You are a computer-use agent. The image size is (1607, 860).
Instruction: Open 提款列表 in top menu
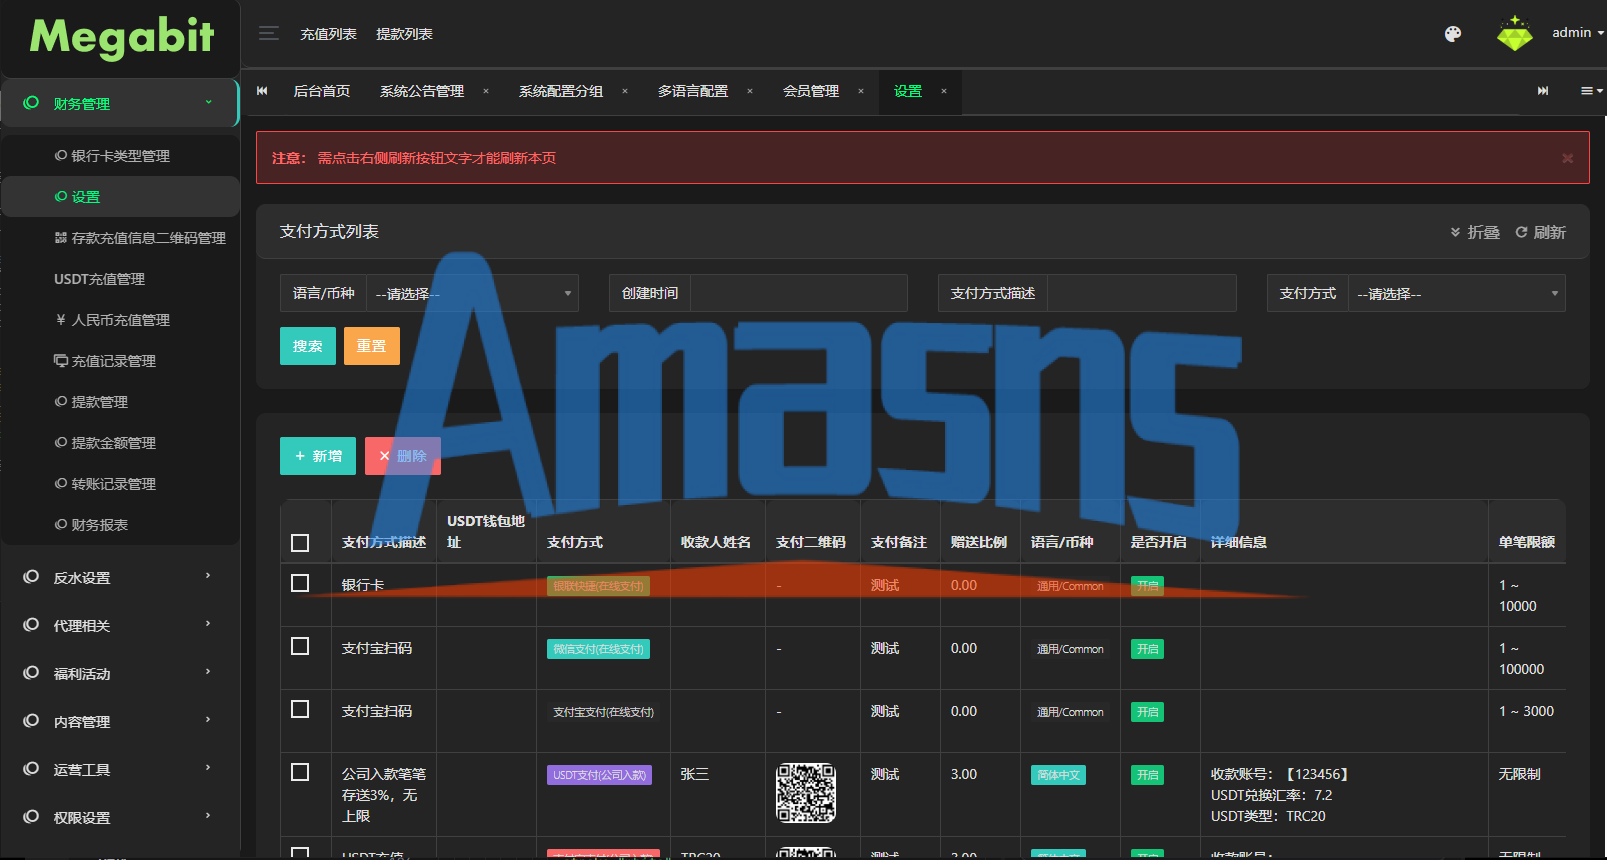click(x=404, y=34)
